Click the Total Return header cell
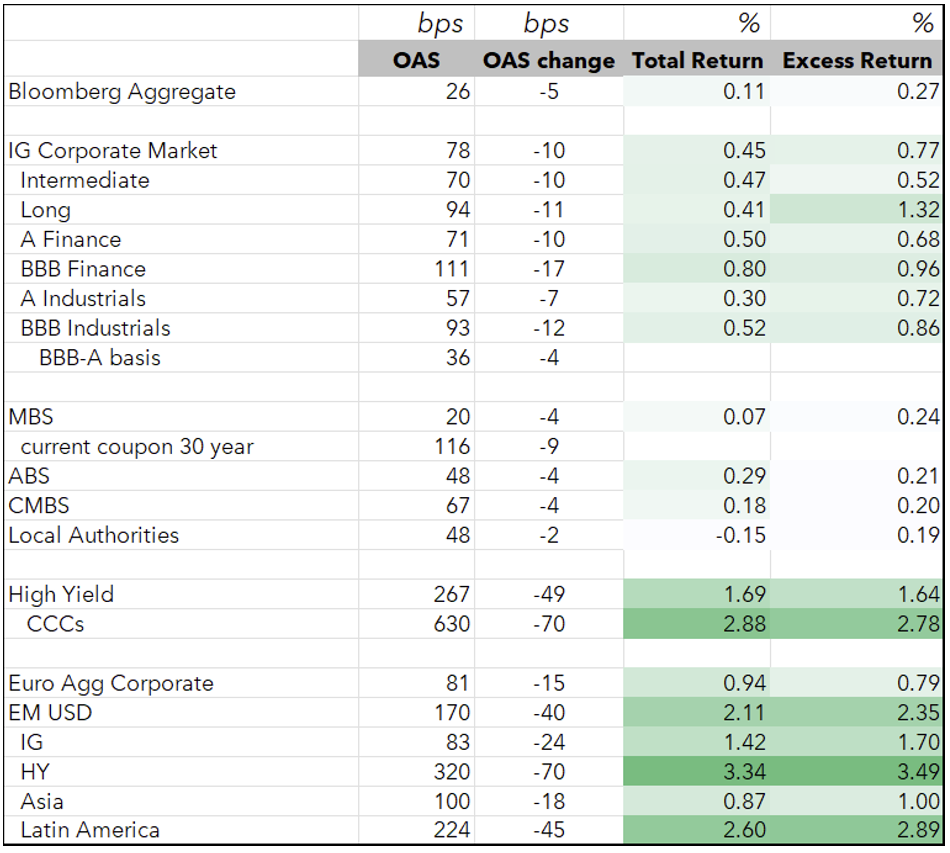 point(697,60)
